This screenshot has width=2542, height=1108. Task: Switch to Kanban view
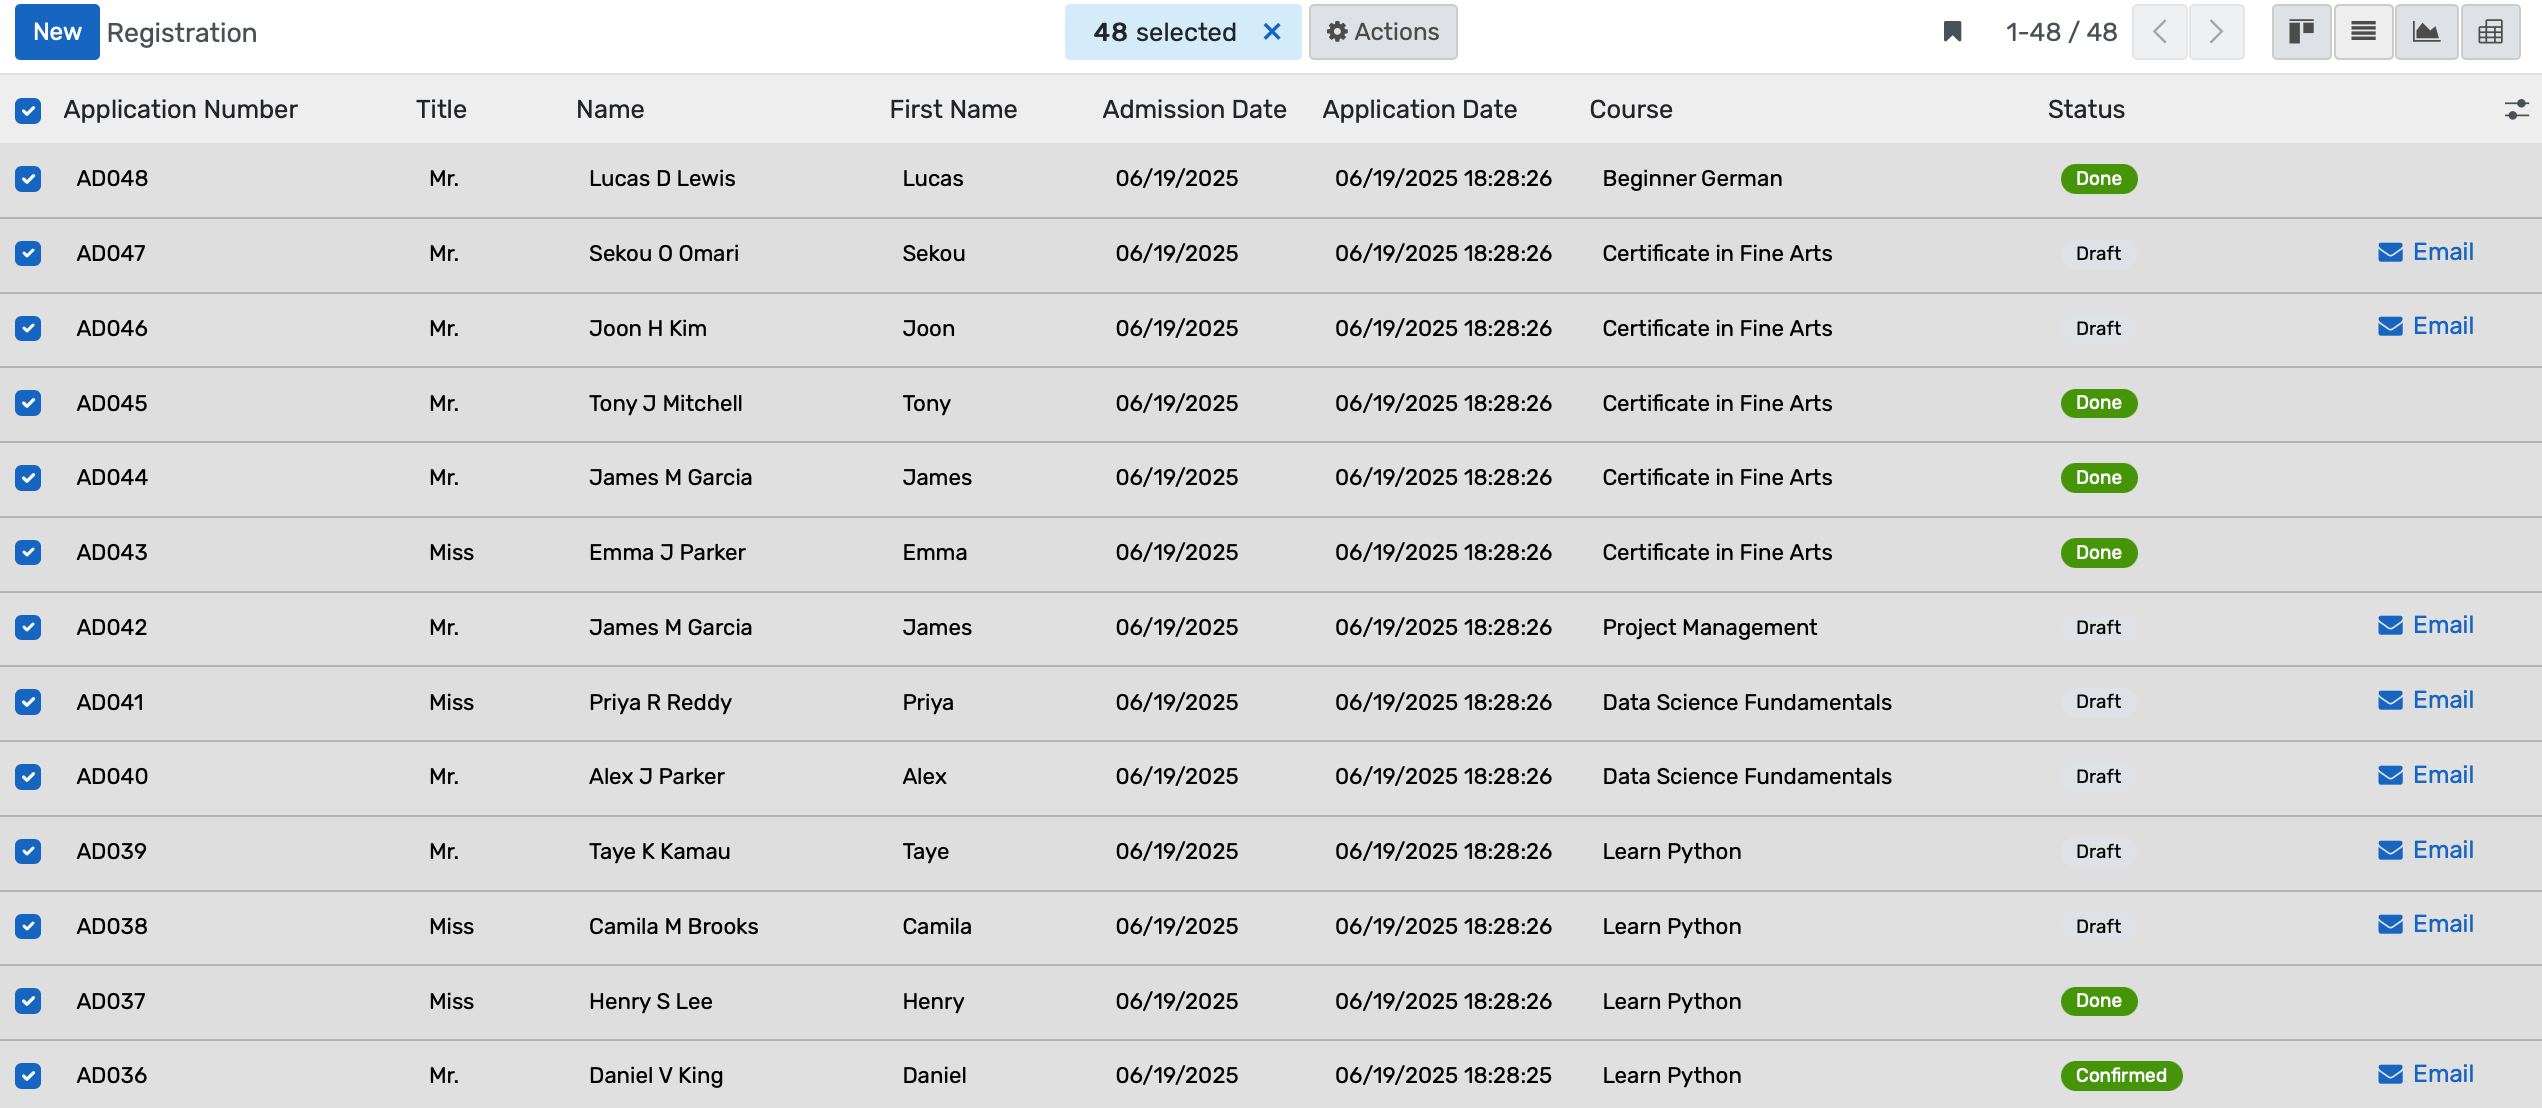pos(2301,32)
